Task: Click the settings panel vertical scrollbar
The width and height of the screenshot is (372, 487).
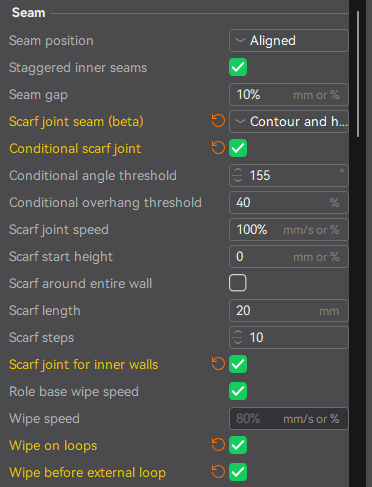Action: pos(358,74)
